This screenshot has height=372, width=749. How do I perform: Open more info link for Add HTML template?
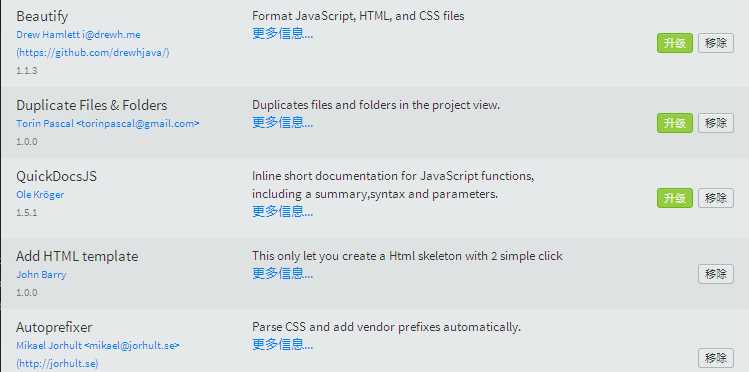click(x=282, y=274)
